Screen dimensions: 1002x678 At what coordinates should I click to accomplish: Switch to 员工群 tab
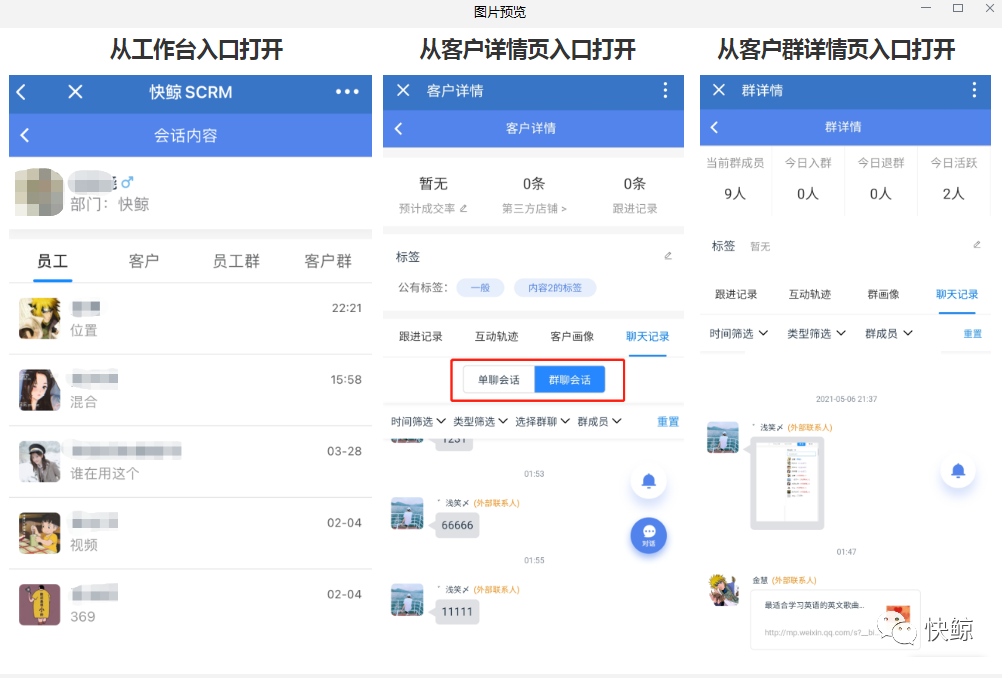point(236,261)
